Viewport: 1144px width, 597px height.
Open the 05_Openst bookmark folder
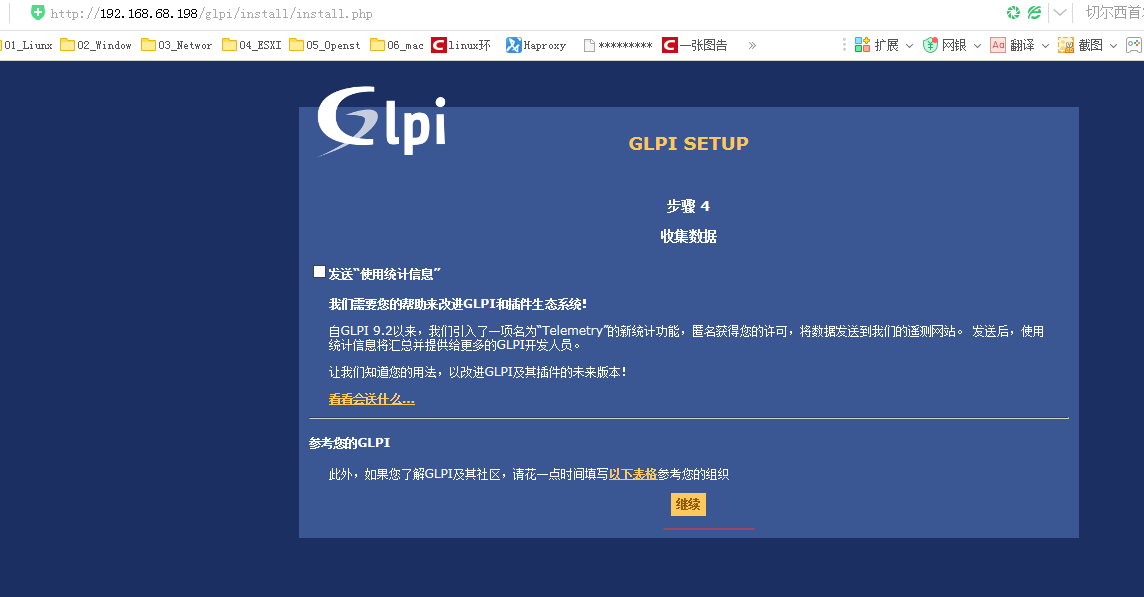pyautogui.click(x=325, y=45)
